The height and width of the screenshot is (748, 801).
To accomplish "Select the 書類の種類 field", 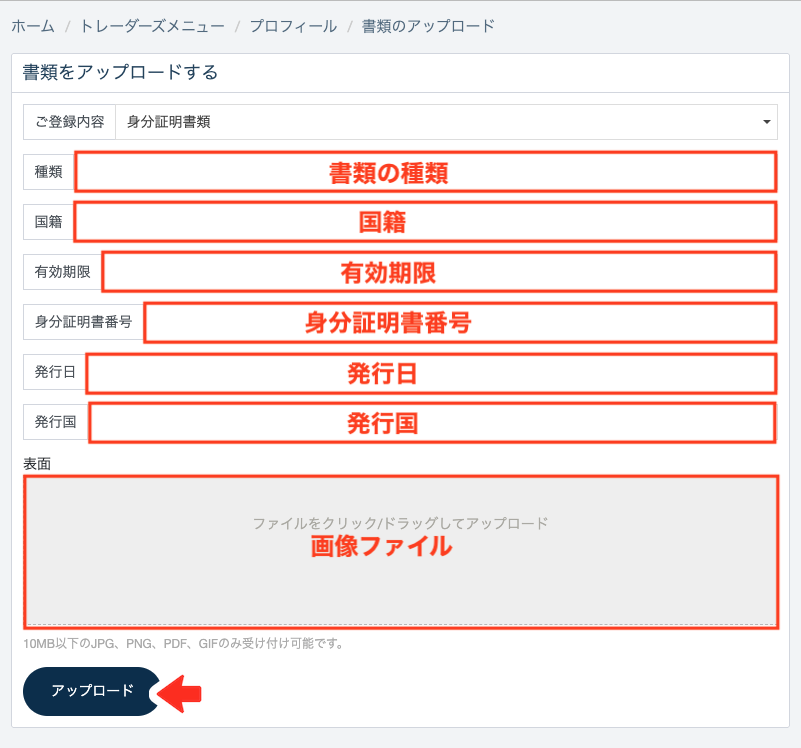I will [x=425, y=172].
